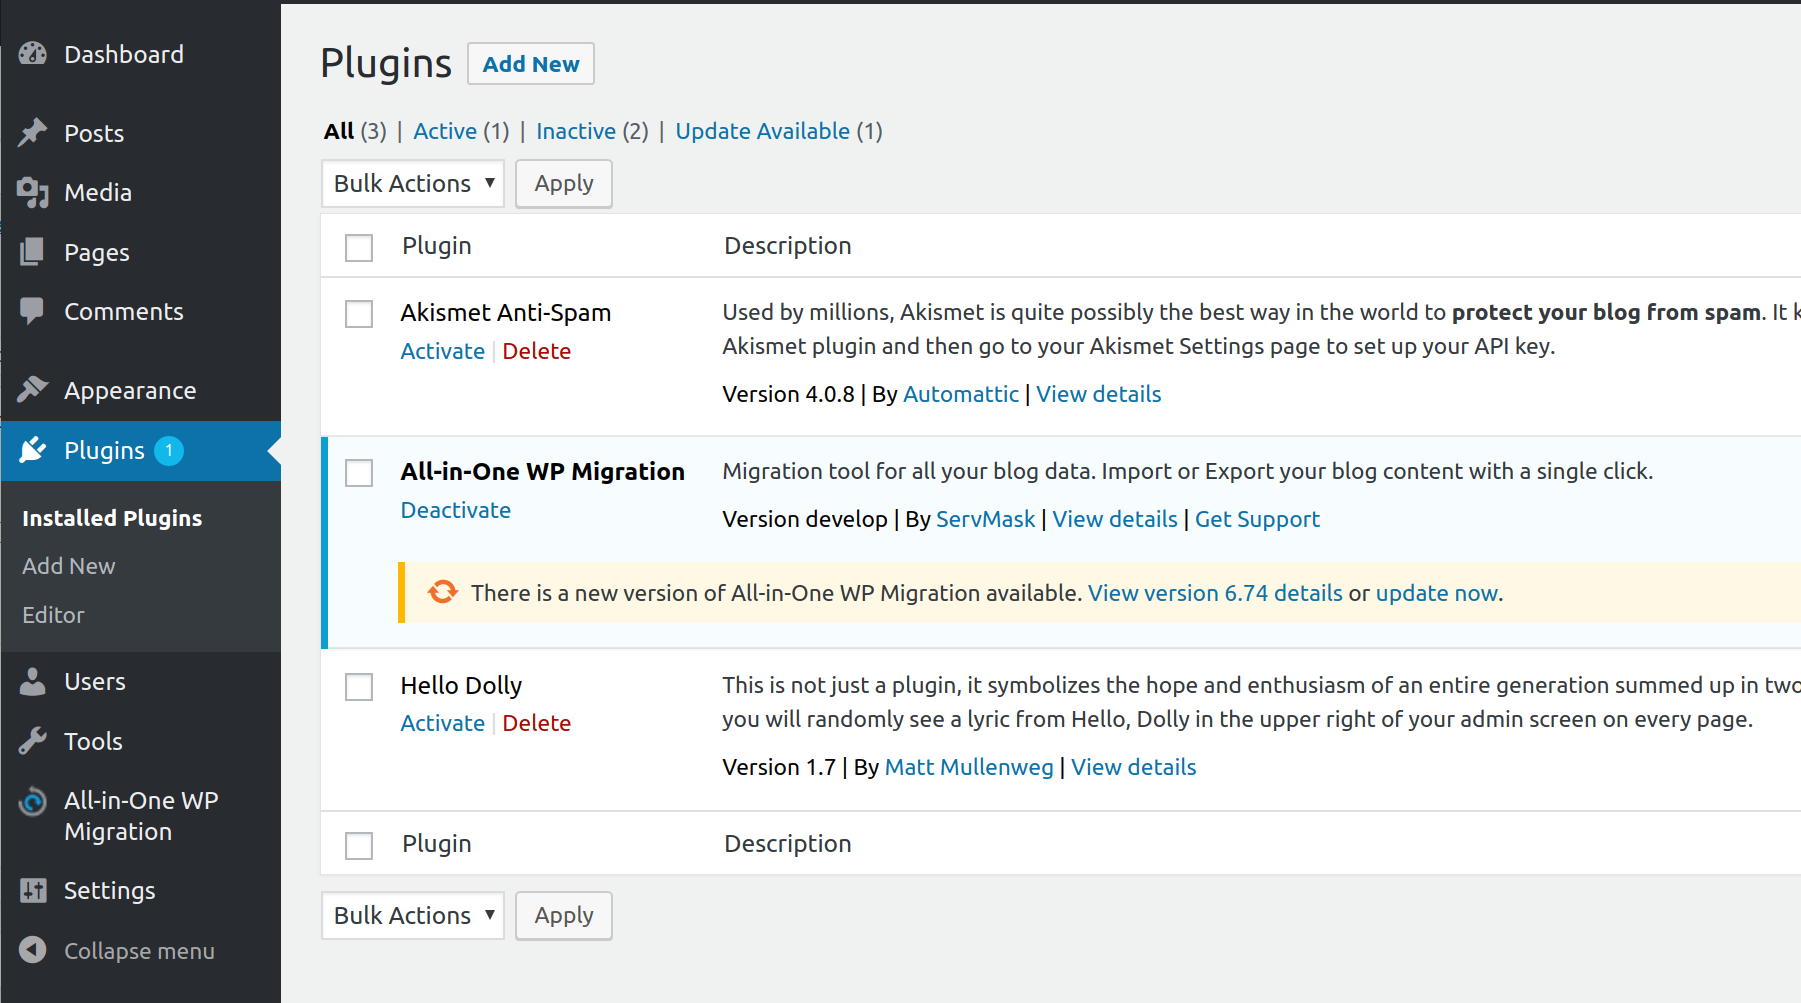
Task: Check the Hello Dolly plugin checkbox
Action: click(x=359, y=687)
